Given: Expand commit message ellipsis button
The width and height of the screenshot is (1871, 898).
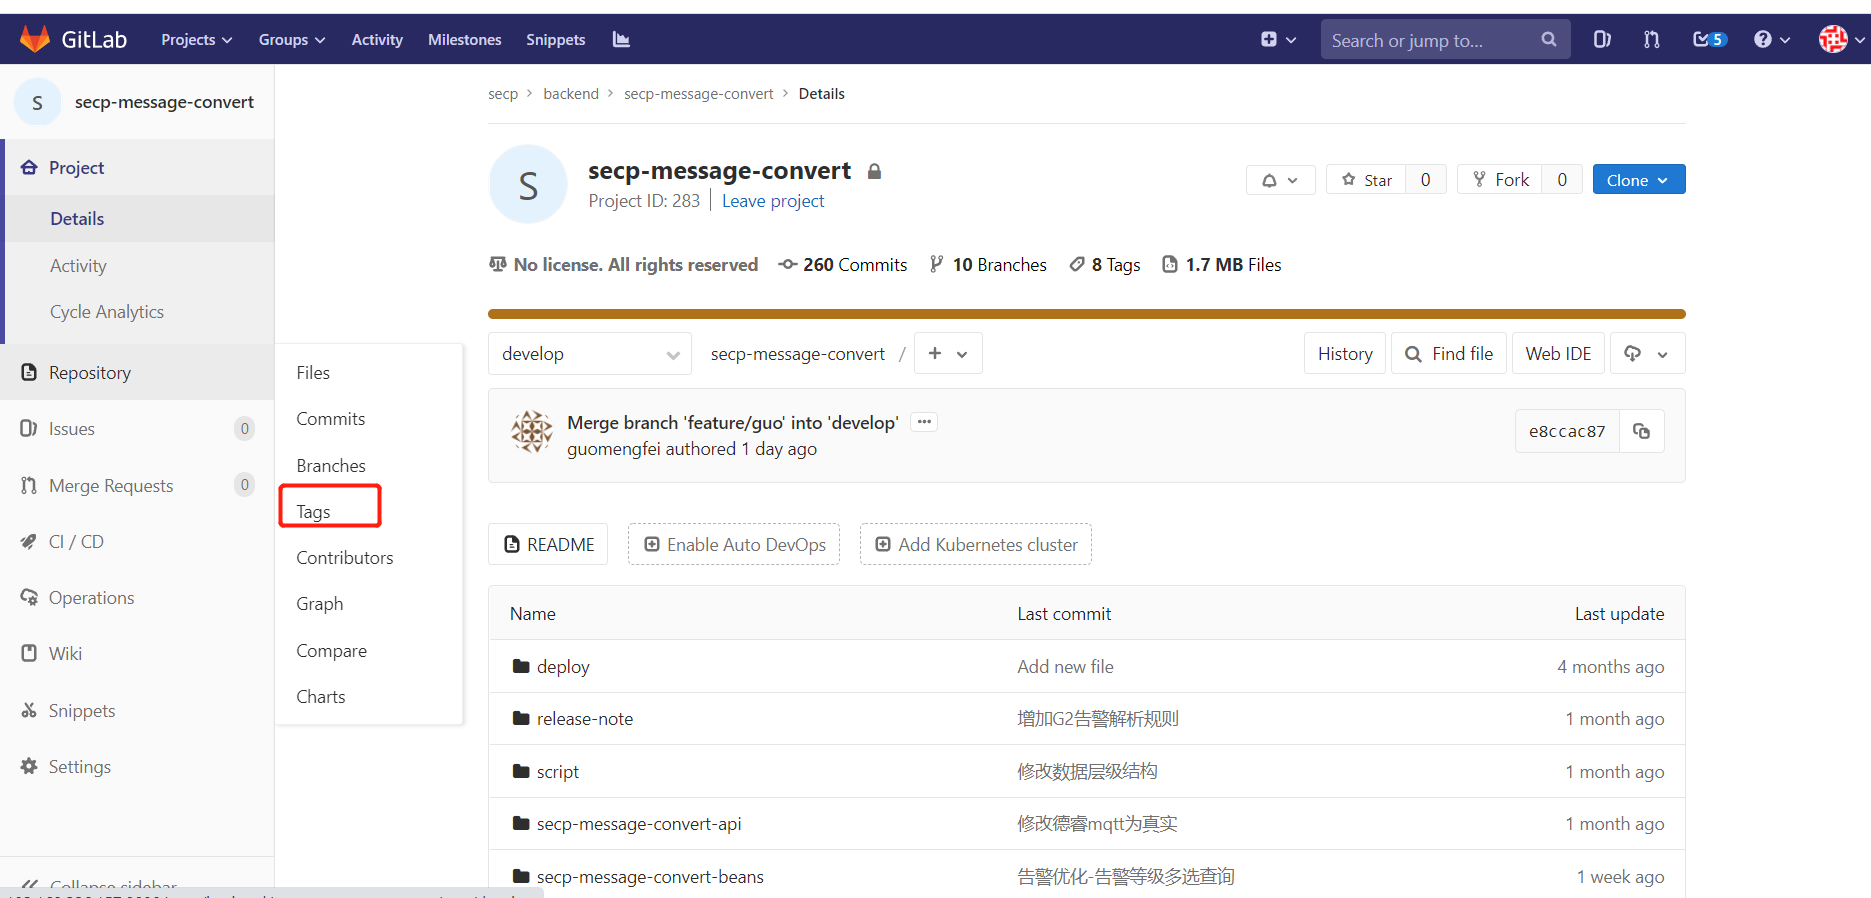Looking at the screenshot, I should pyautogui.click(x=924, y=422).
